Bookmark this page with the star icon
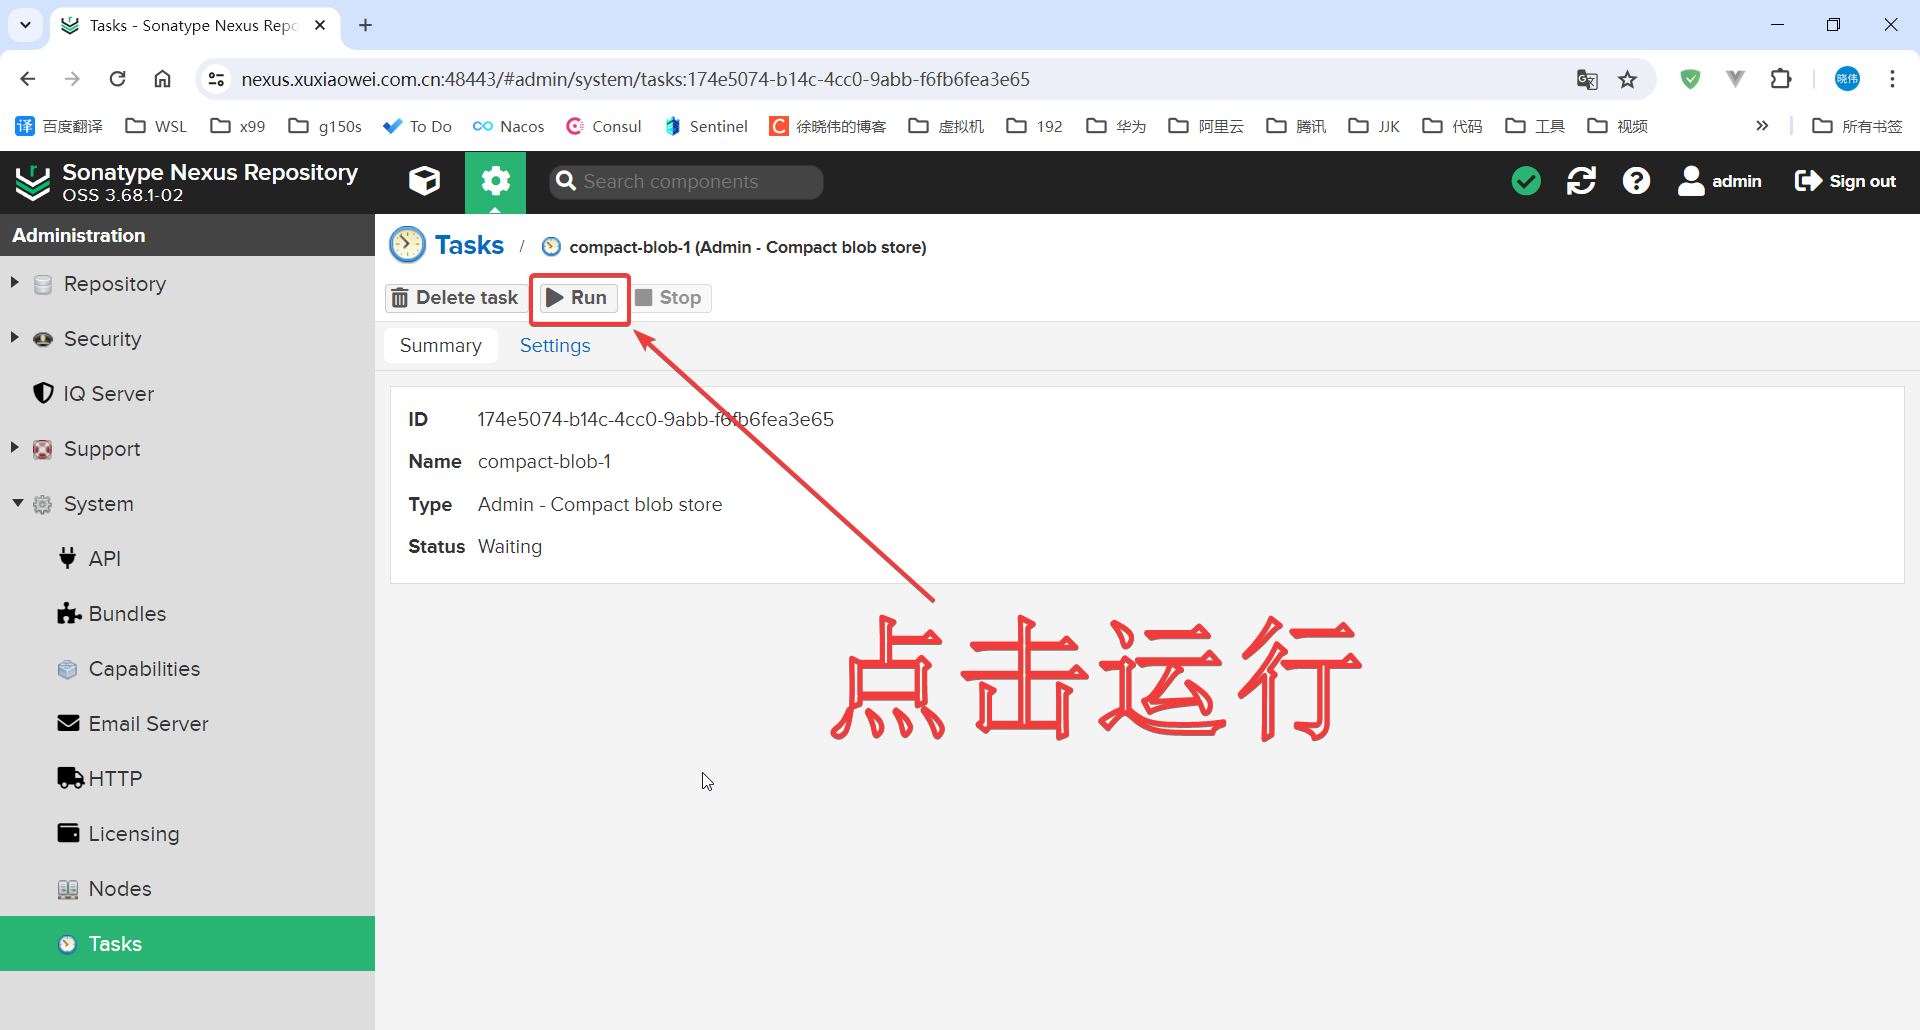Viewport: 1920px width, 1030px height. click(x=1628, y=79)
